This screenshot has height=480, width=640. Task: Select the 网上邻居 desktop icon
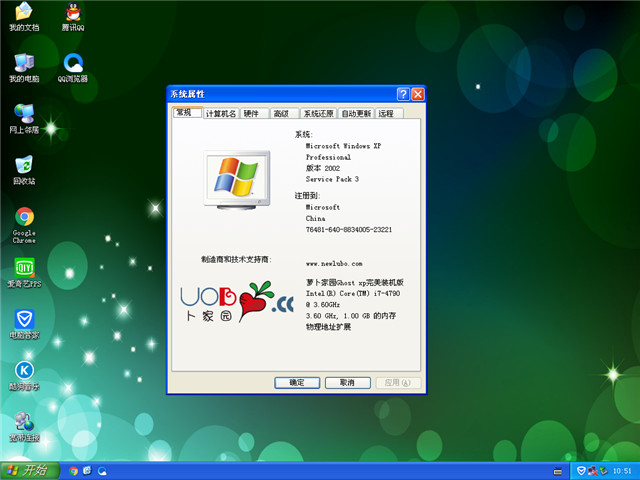(x=24, y=119)
